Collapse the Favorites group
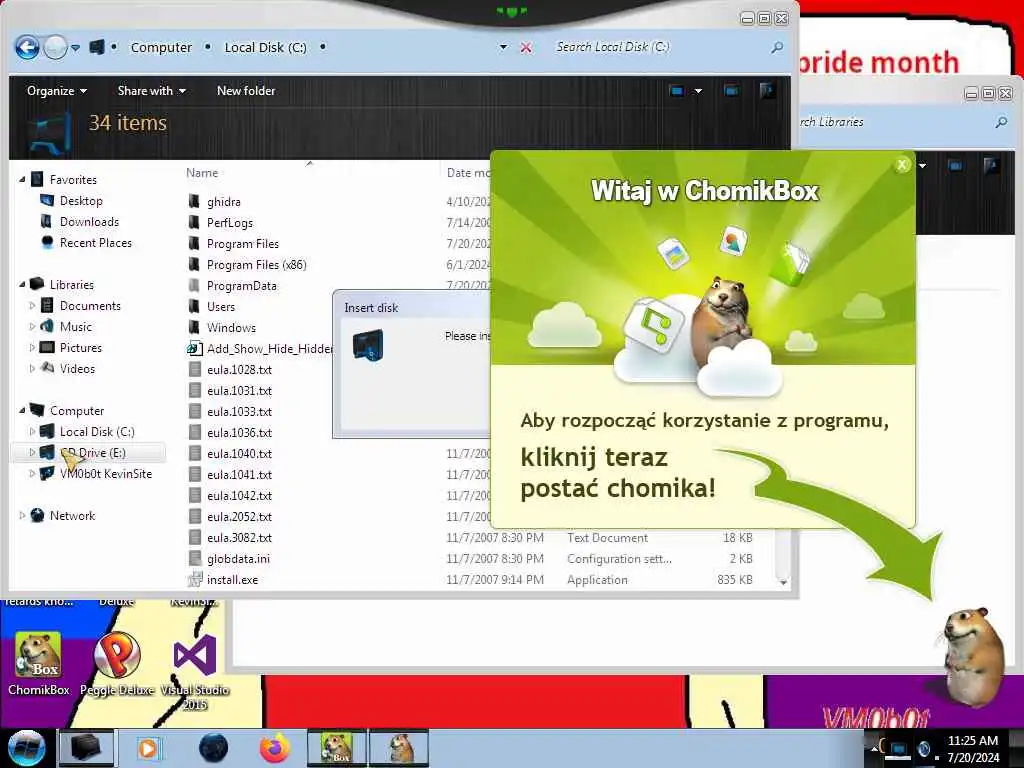 (22, 179)
